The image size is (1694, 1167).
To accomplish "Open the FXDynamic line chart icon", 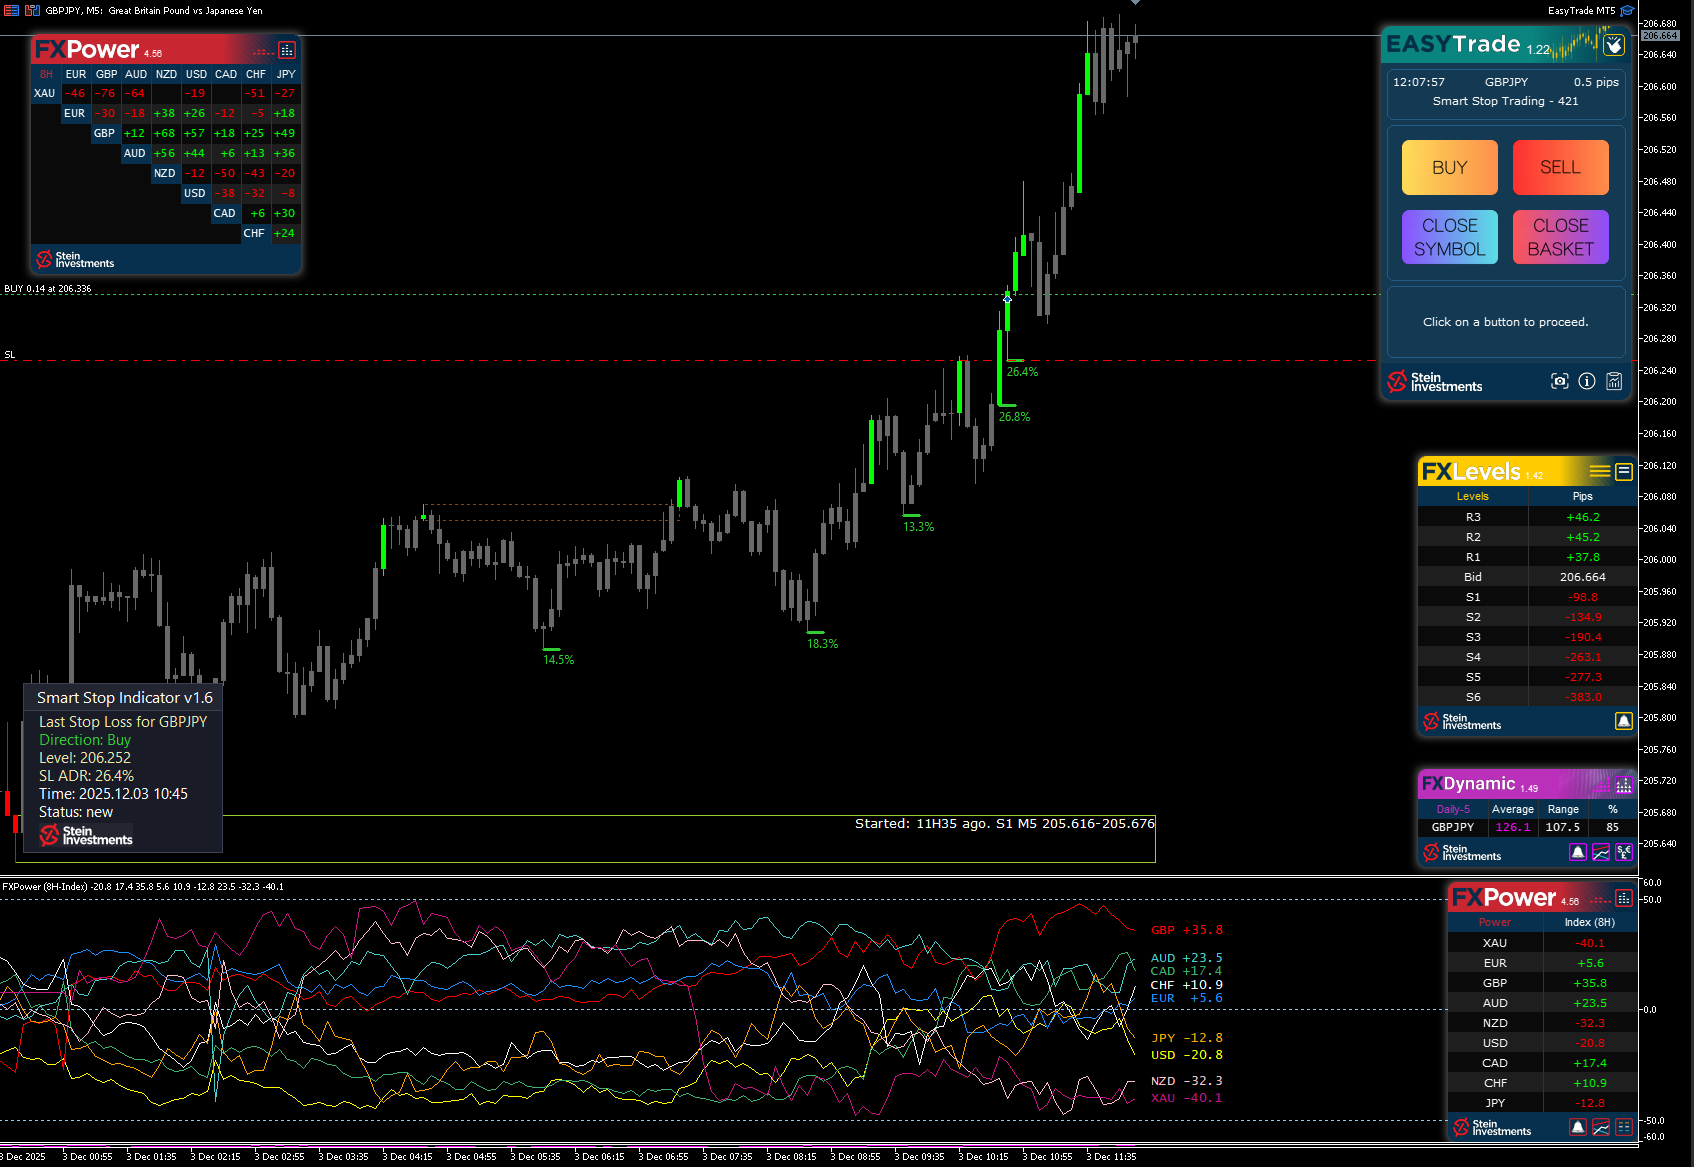I will (x=1601, y=852).
